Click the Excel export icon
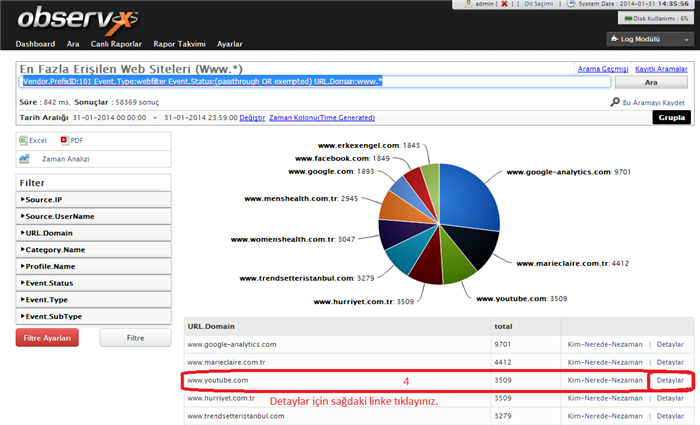The image size is (700, 425). tap(24, 141)
